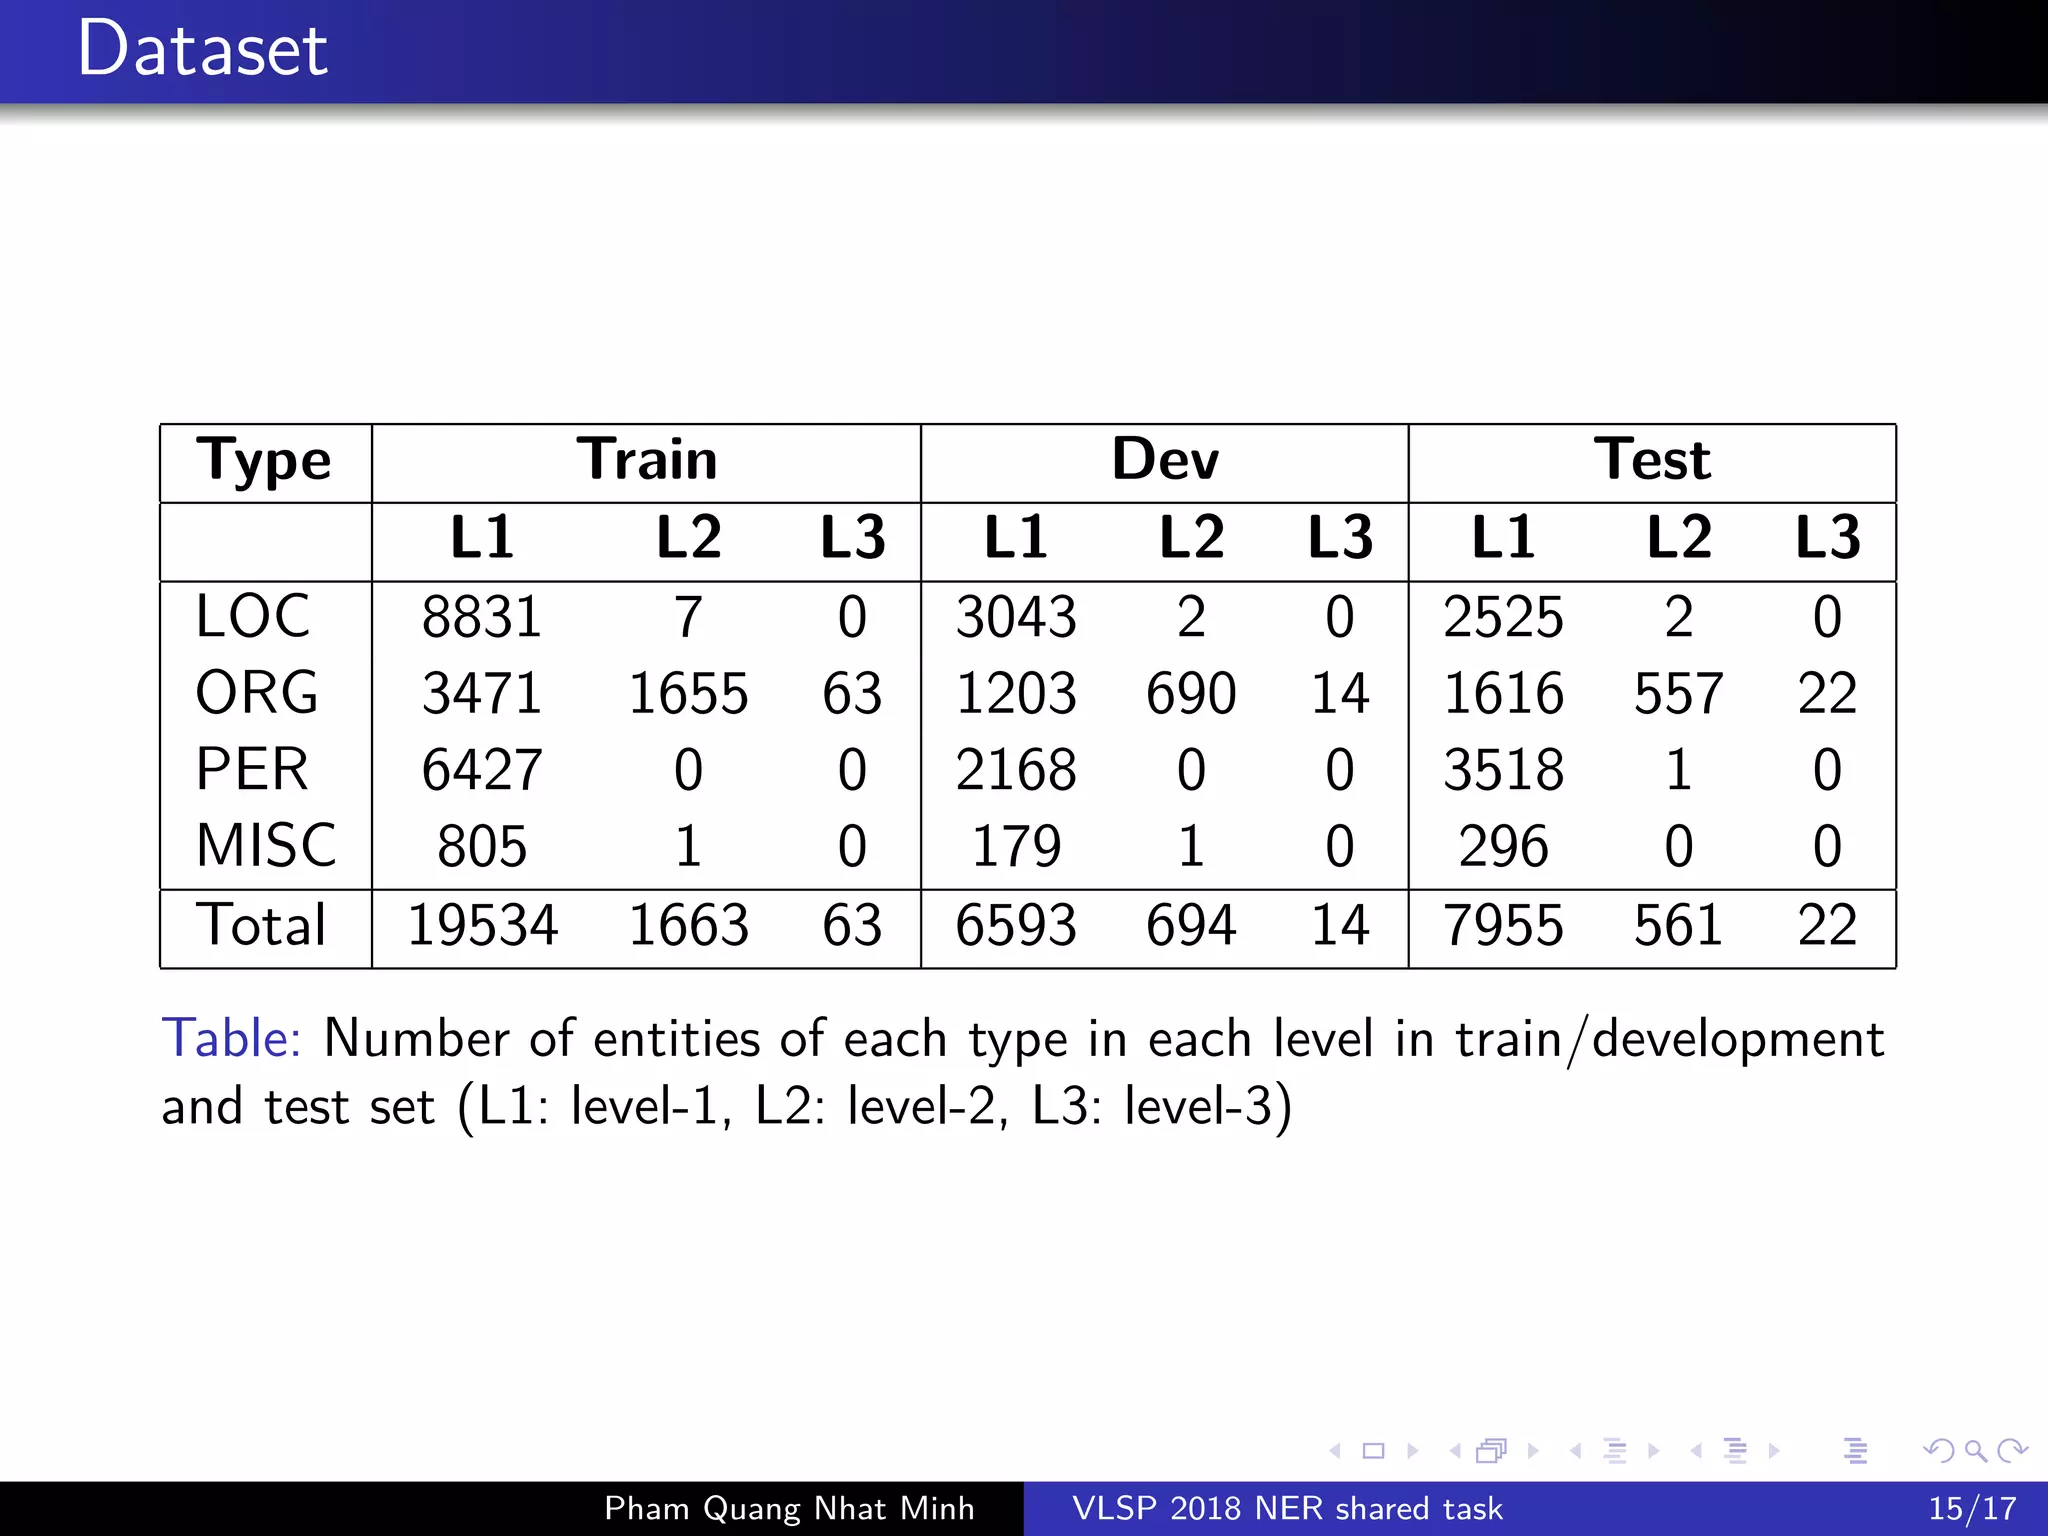2048x1536 pixels.
Task: Click the author name Pham Quang Nhat Minh
Action: point(789,1509)
